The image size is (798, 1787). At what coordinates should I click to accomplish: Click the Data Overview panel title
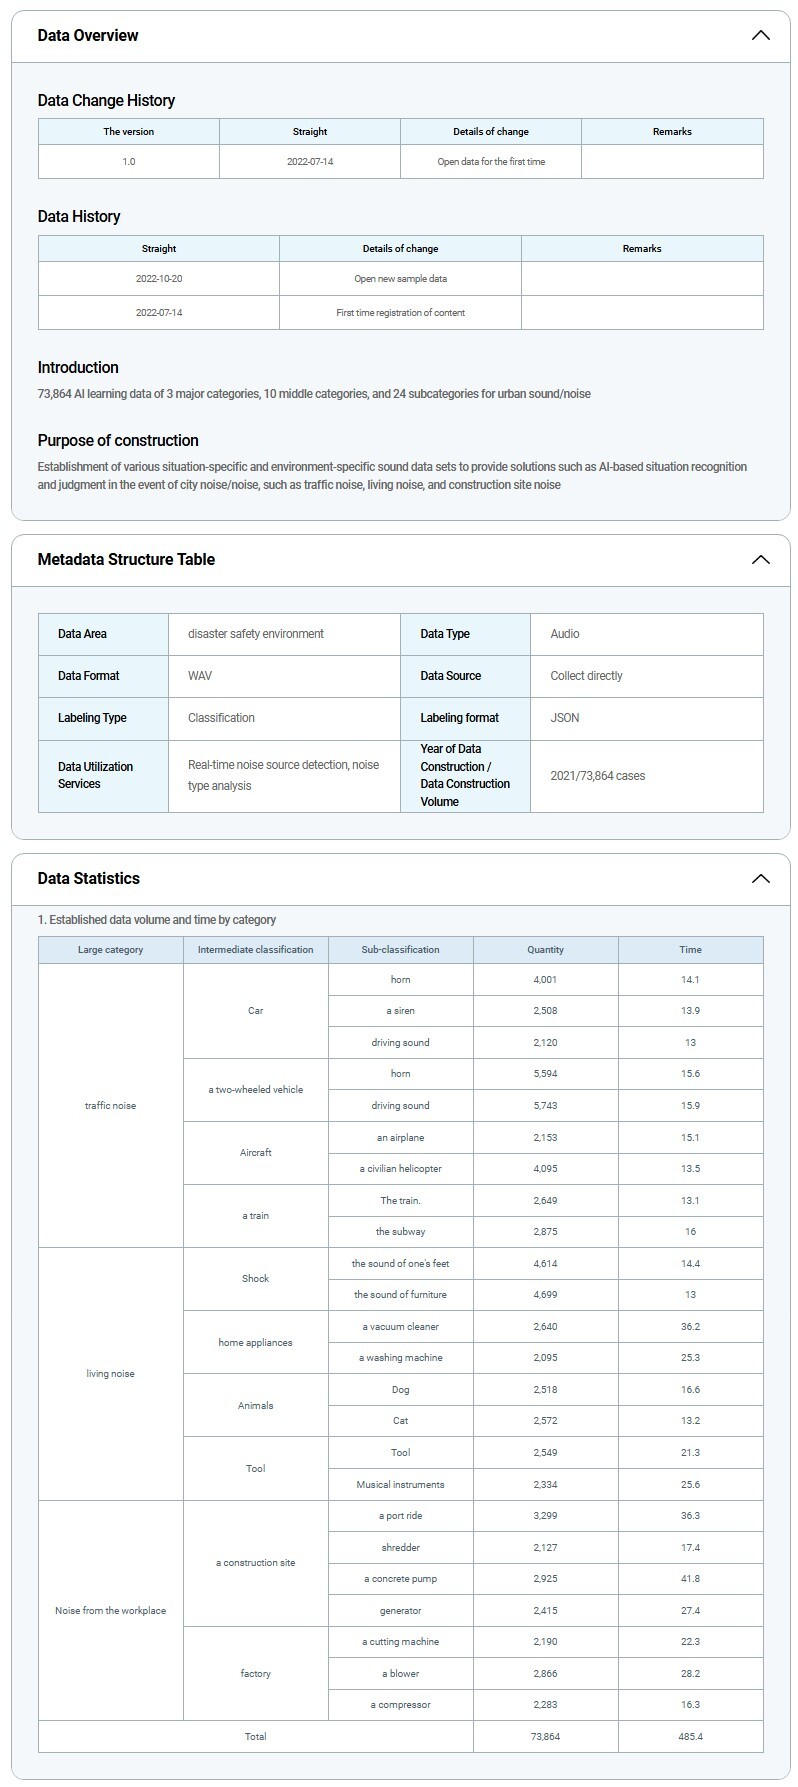pyautogui.click(x=88, y=36)
